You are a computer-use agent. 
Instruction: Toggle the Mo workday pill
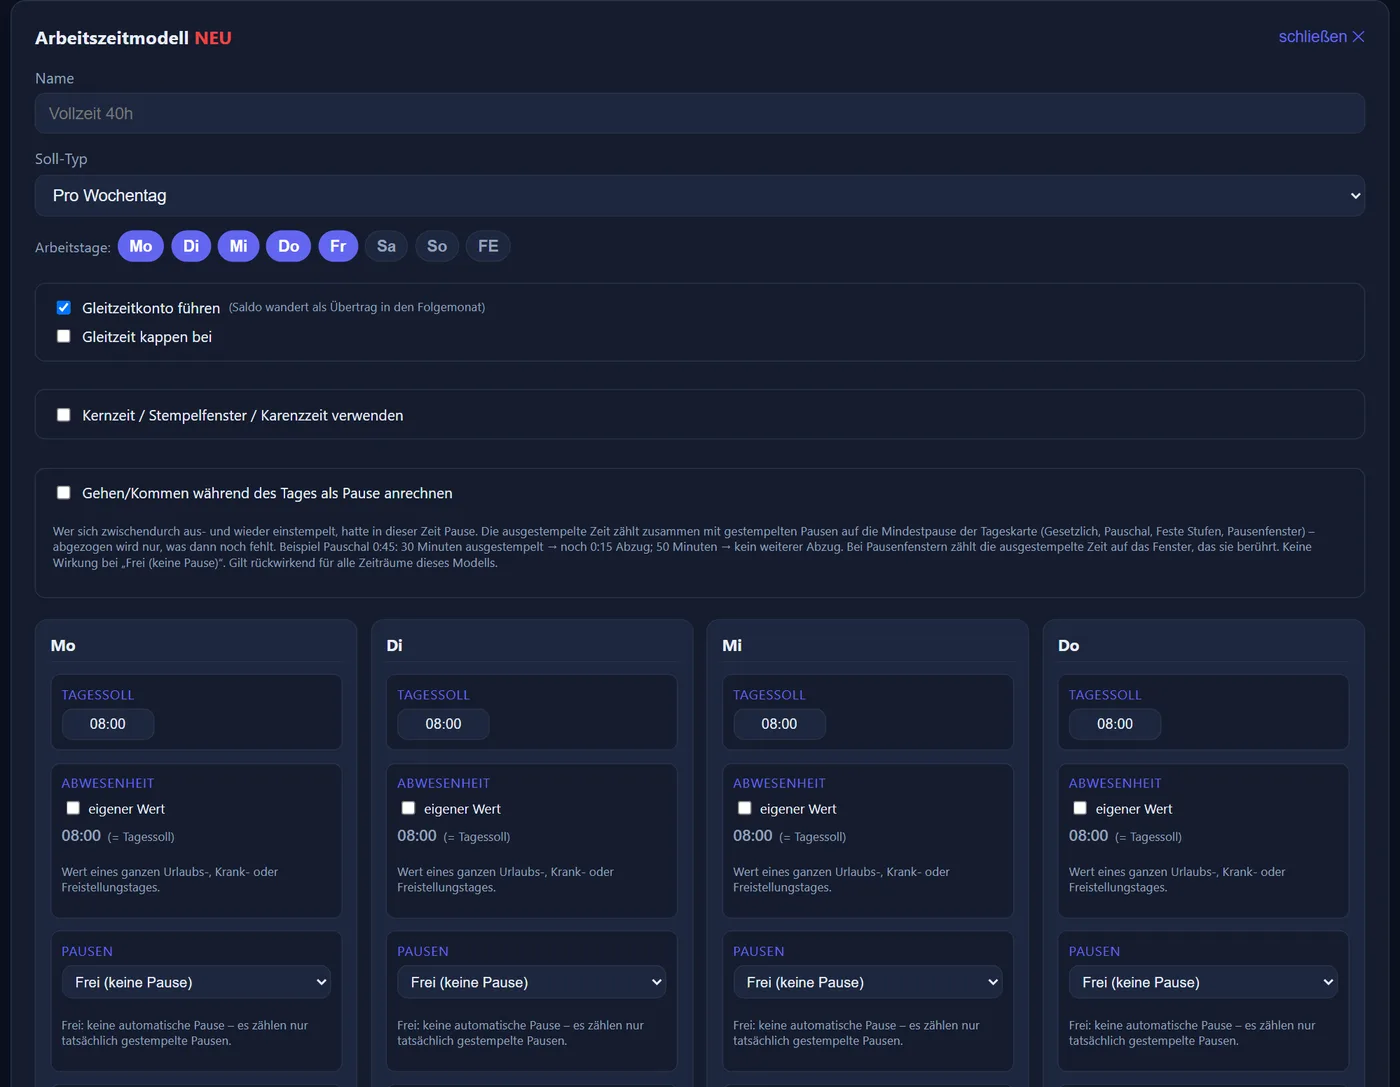coord(141,246)
